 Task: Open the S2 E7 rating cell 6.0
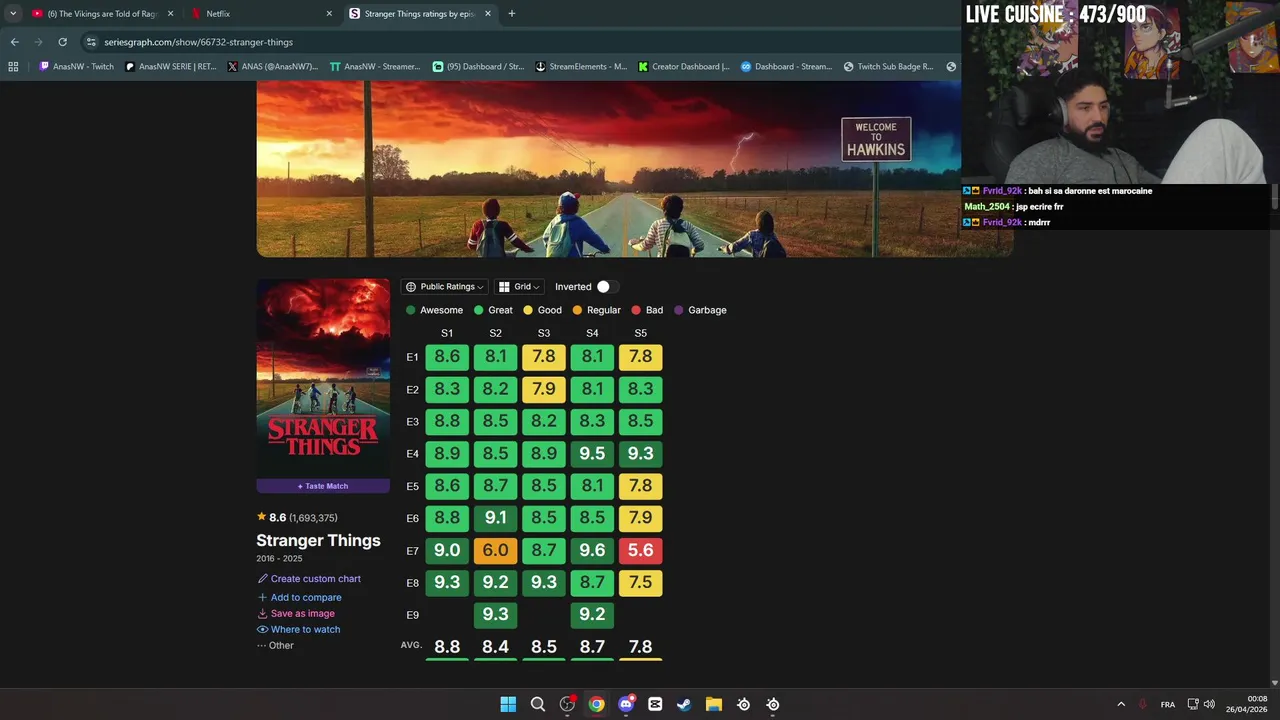495,550
